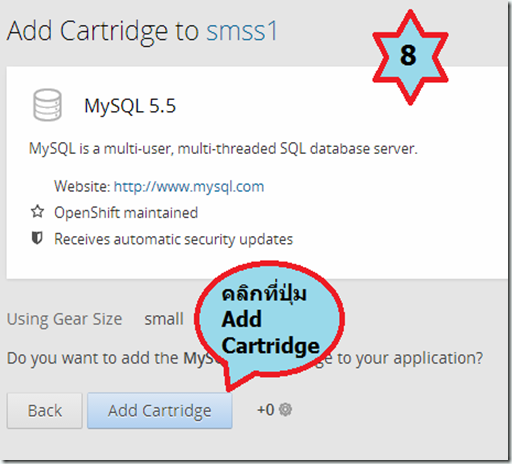Image resolution: width=512 pixels, height=464 pixels.
Task: Confirm with the Add Cartridge button
Action: point(160,411)
